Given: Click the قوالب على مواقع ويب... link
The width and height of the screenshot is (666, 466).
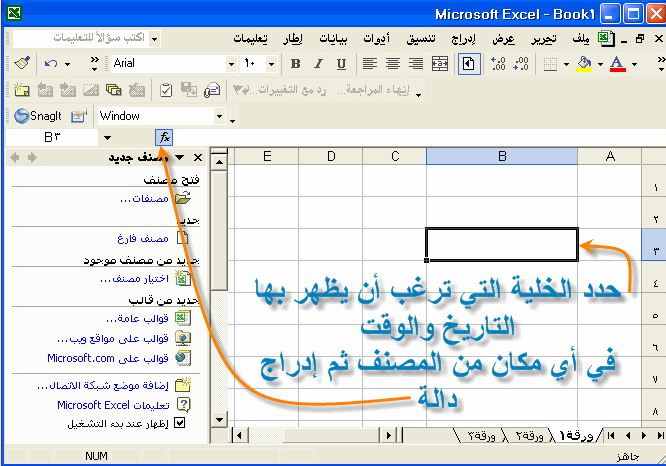Looking at the screenshot, I should (x=113, y=339).
